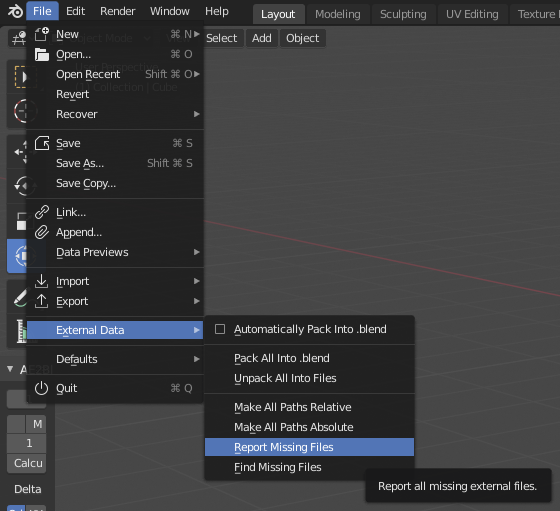Image resolution: width=560 pixels, height=511 pixels.
Task: Expand the Import submenu arrow
Action: click(196, 281)
